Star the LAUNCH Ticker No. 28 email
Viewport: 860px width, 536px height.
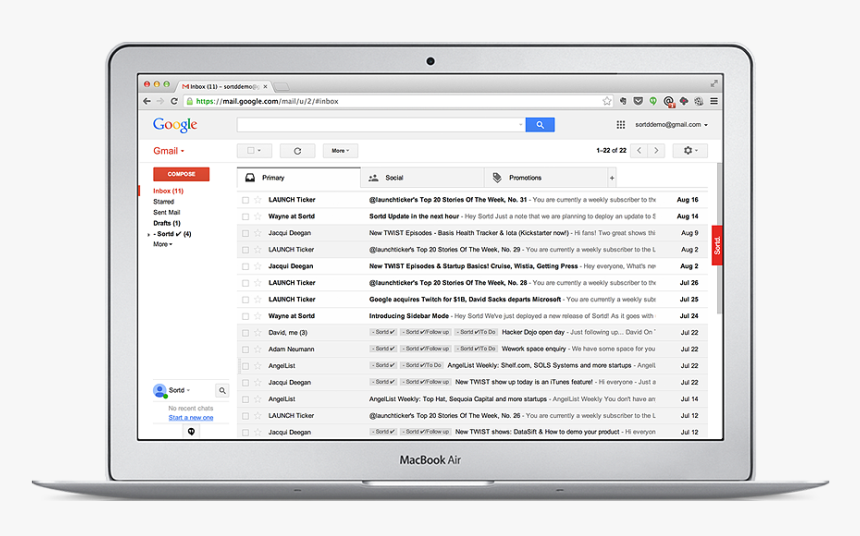258,283
